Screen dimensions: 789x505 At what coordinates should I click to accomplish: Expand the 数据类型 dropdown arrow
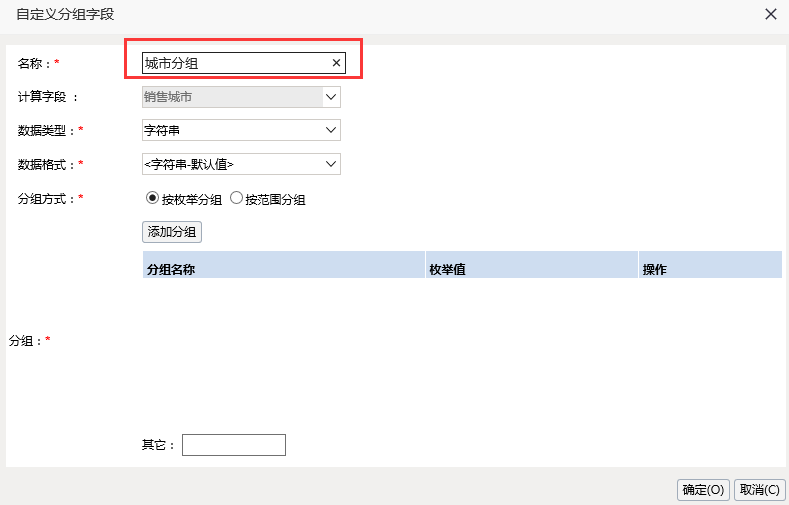(x=331, y=130)
